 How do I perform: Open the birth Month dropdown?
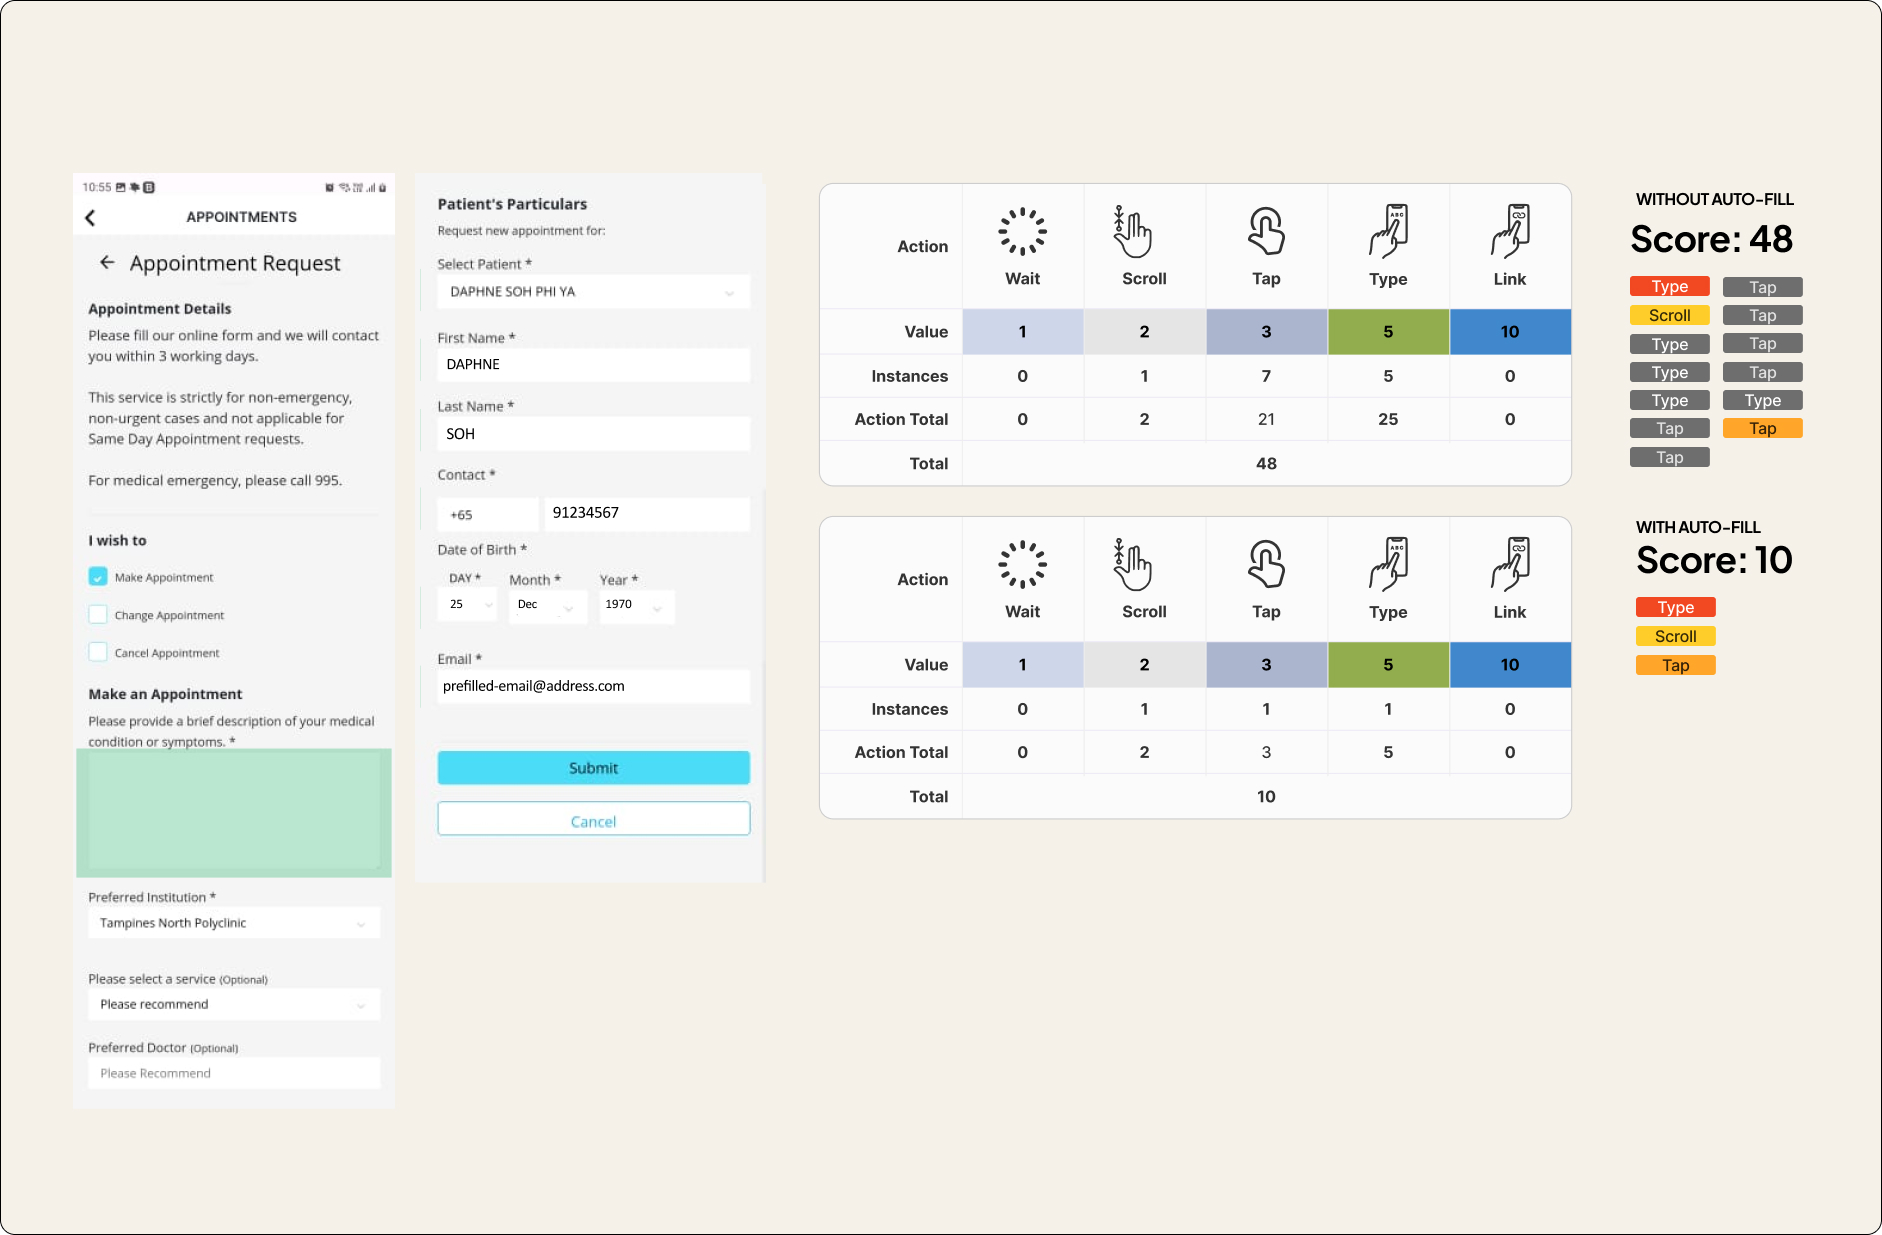[x=547, y=605]
